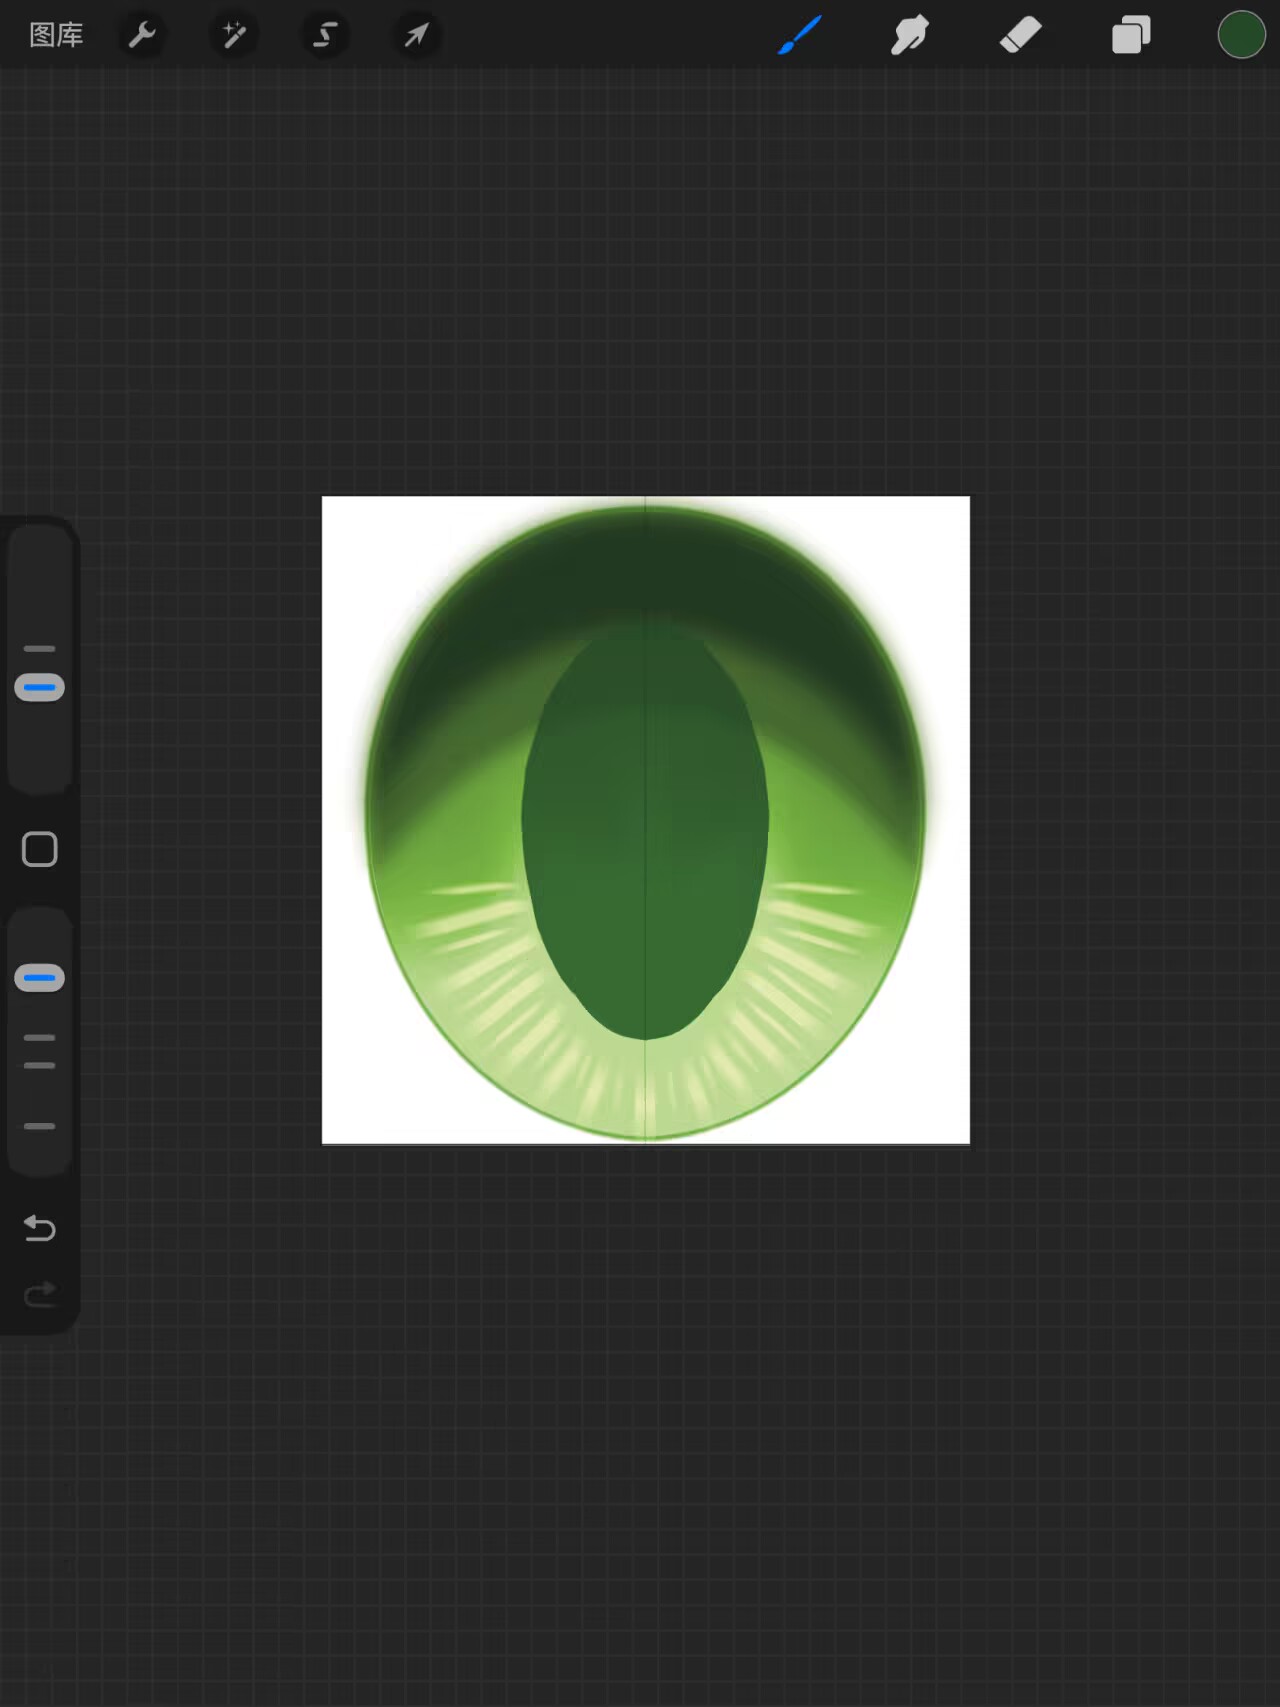Open the green active color picker

[1241, 35]
